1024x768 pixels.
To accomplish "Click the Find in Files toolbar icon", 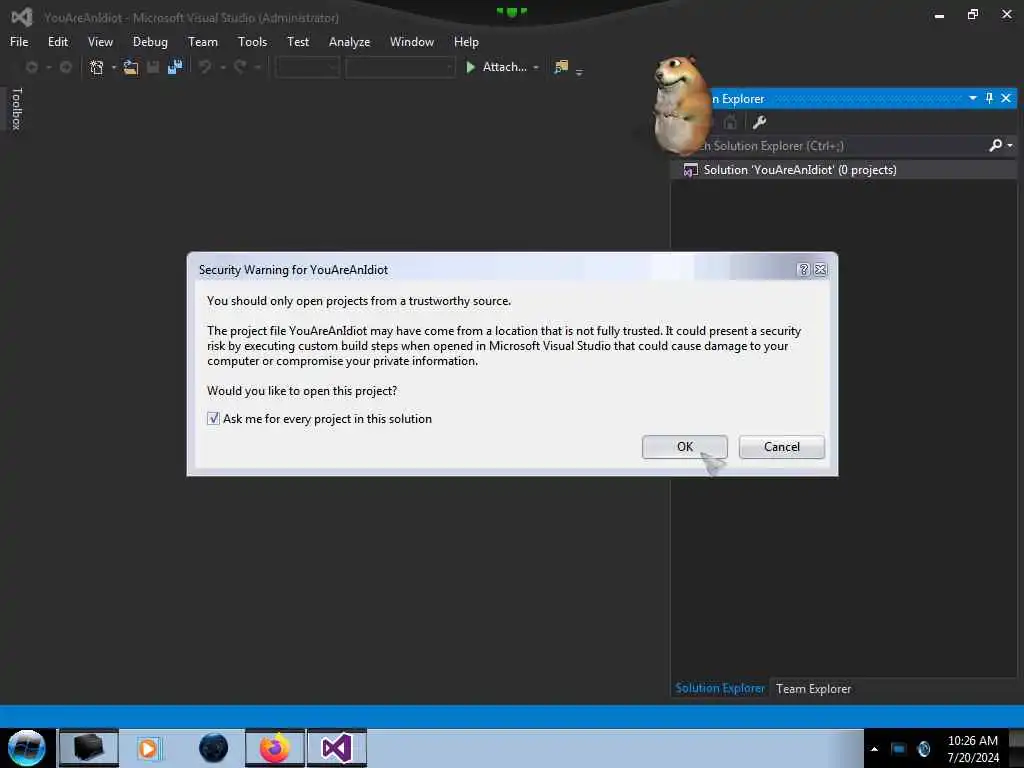I will click(561, 67).
